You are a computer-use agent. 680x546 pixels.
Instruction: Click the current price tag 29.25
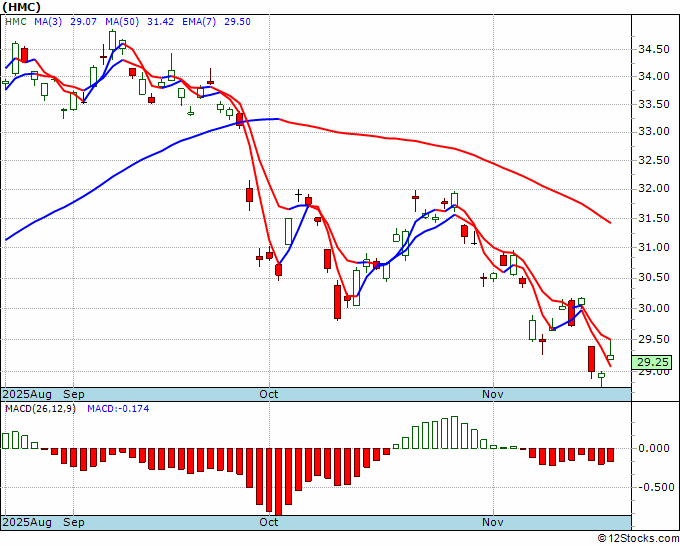click(651, 362)
